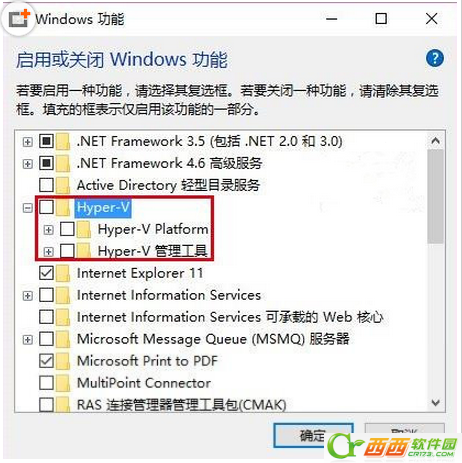The height and width of the screenshot is (463, 462).
Task: Click the Hyper-V Platform folder icon
Action: coord(84,229)
